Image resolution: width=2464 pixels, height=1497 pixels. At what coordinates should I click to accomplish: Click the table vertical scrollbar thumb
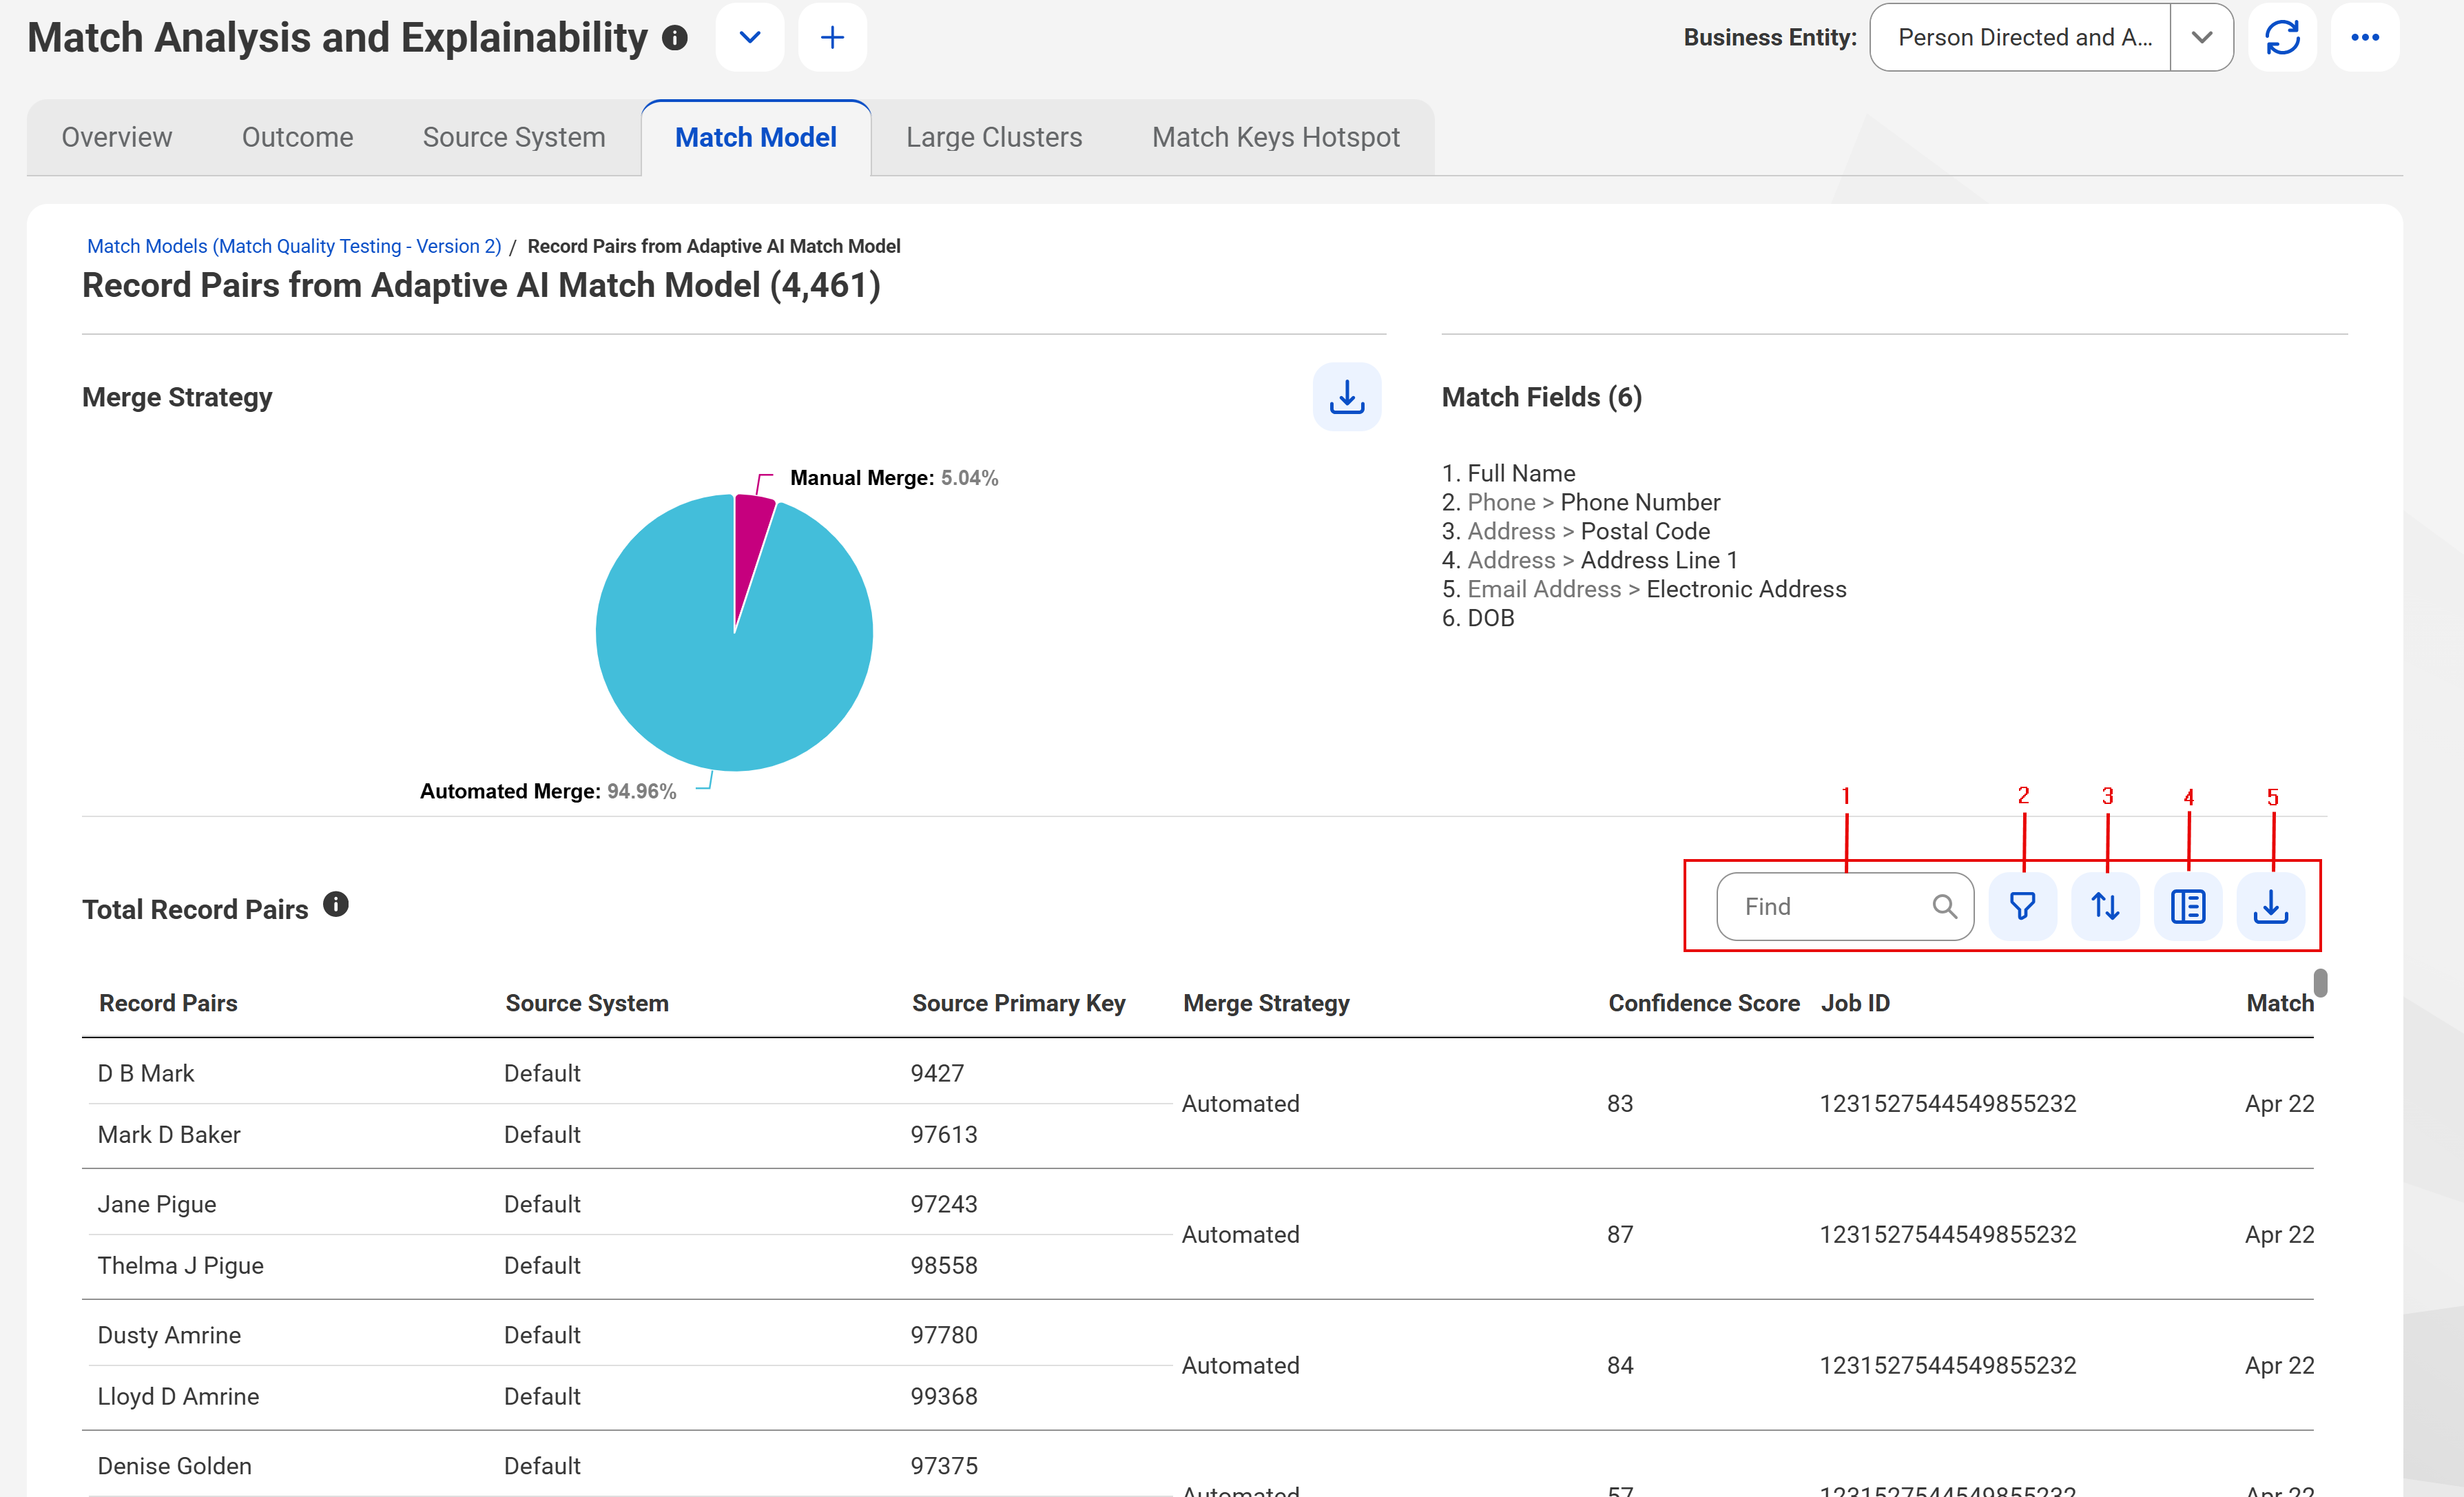pyautogui.click(x=2320, y=983)
